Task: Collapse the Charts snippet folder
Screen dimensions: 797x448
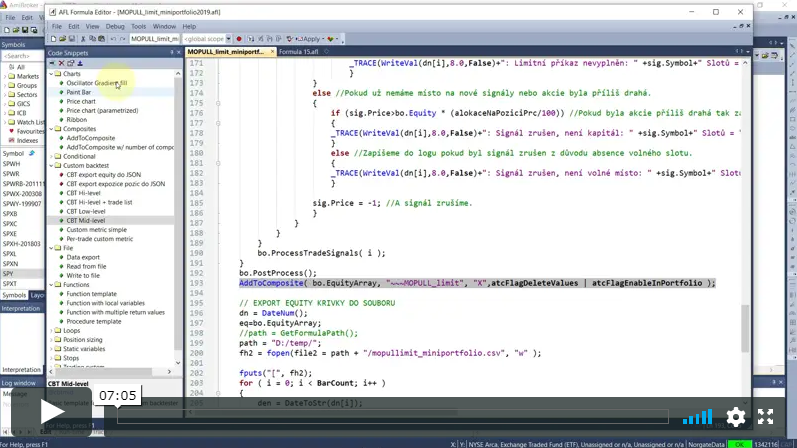Action: tap(53, 74)
